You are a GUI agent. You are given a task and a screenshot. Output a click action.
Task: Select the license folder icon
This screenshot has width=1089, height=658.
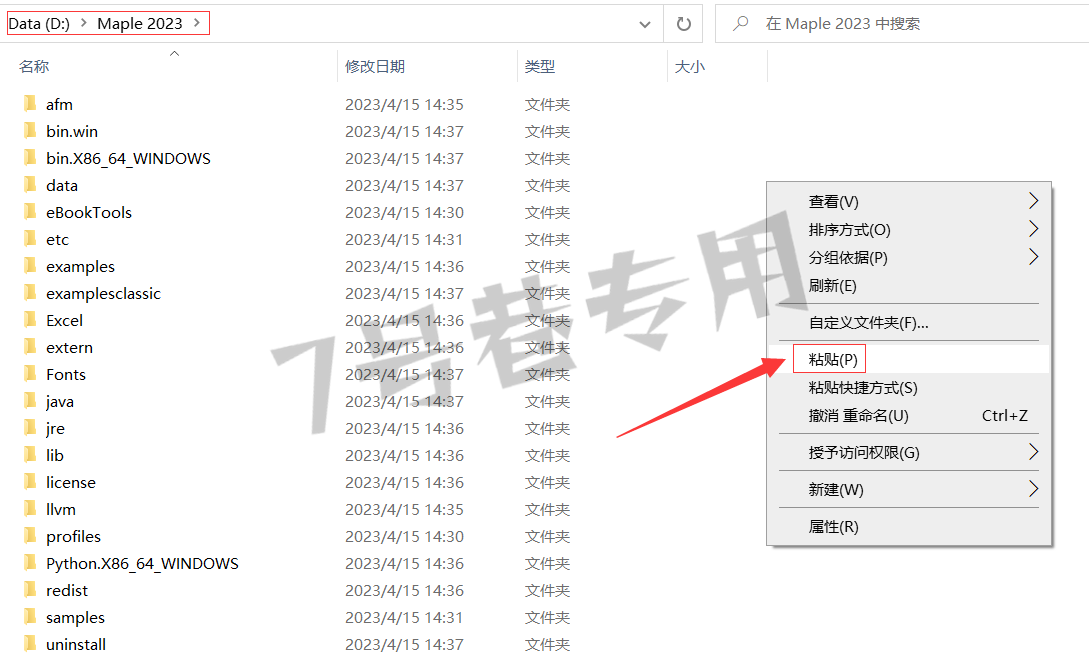(30, 482)
